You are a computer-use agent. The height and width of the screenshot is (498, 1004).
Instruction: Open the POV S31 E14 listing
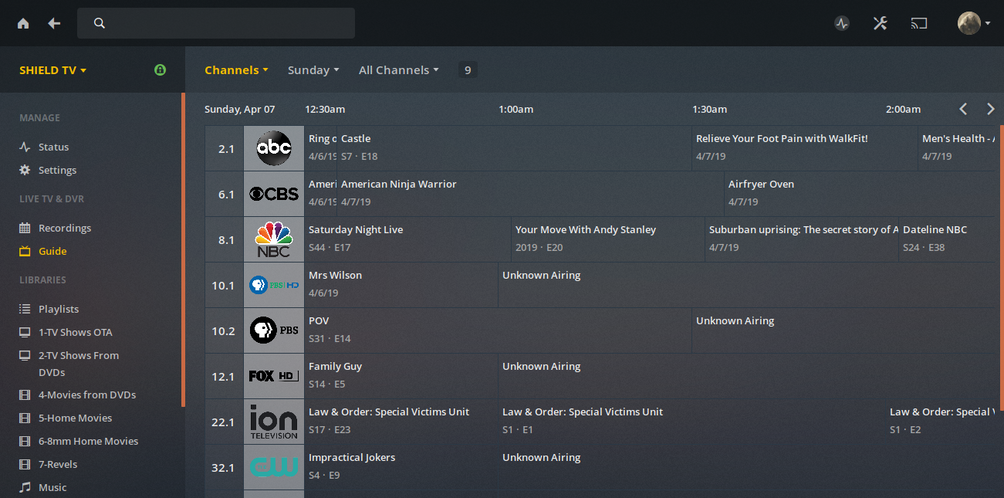[498, 330]
